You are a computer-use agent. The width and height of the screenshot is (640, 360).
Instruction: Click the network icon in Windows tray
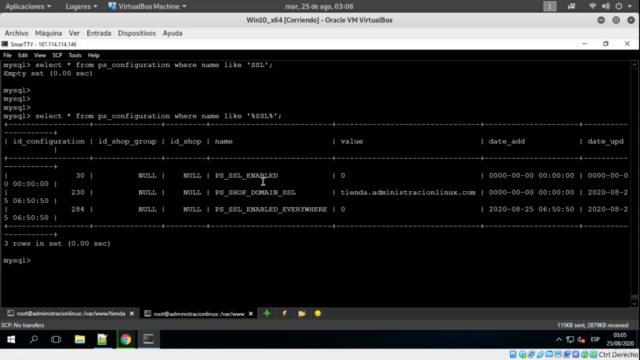click(570, 340)
